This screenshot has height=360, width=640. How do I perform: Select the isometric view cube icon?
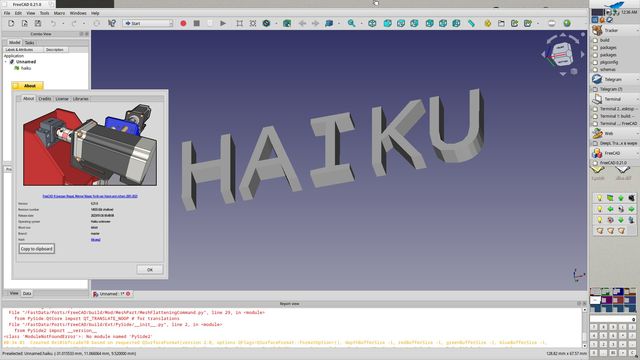click(x=372, y=24)
